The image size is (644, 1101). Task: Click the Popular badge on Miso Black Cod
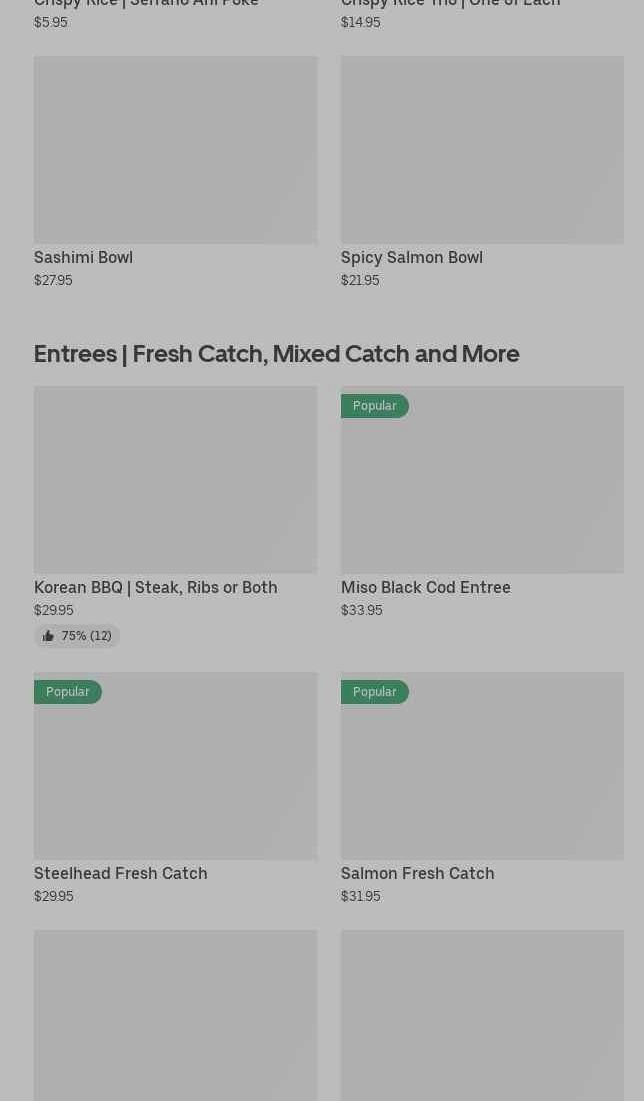[375, 406]
